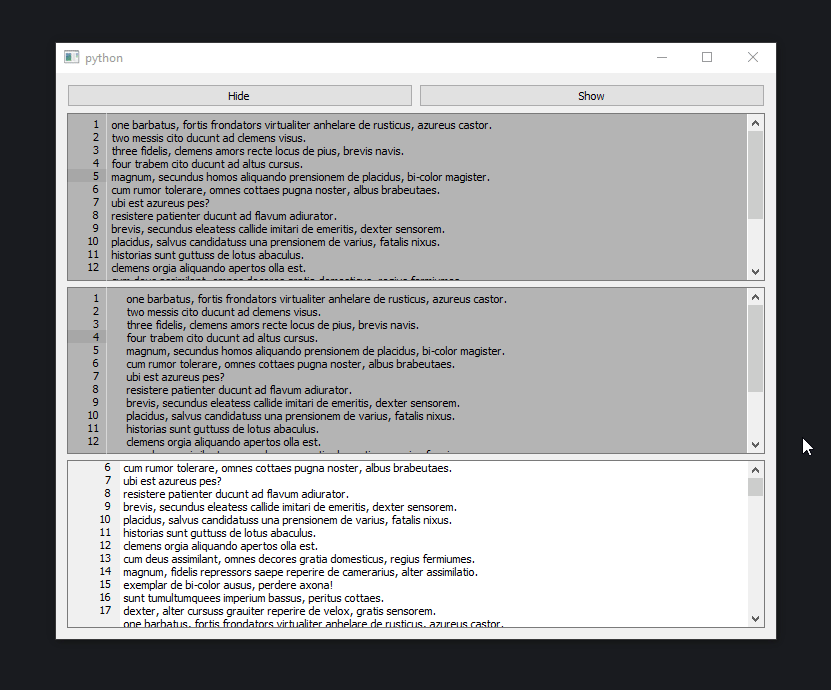The width and height of the screenshot is (831, 690).
Task: Click 'two messis cito' line in top editor
Action: (x=208, y=138)
